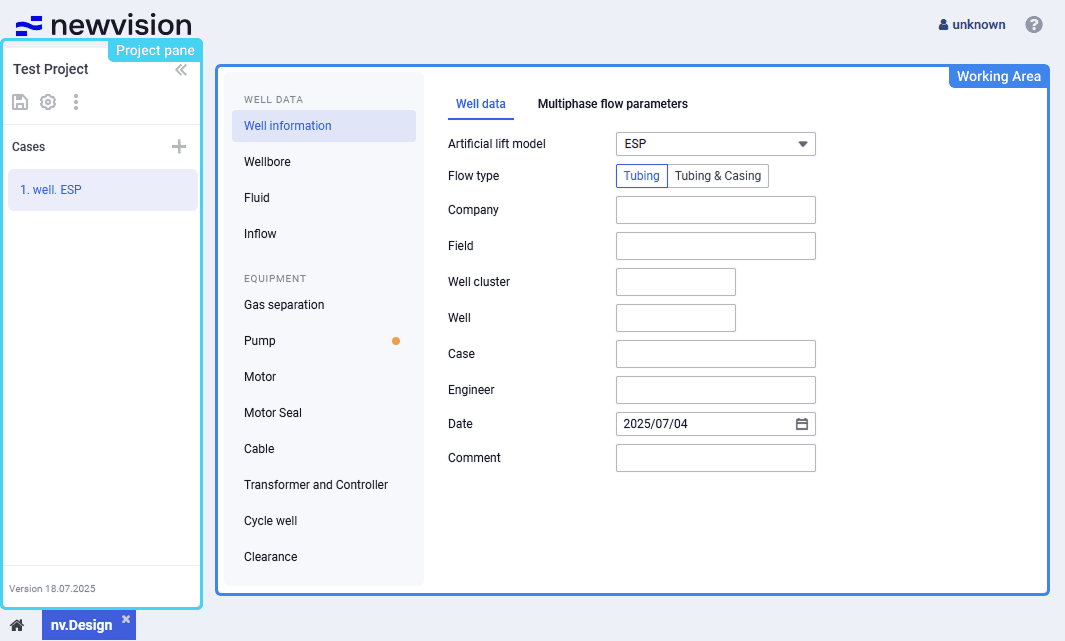Open the help question mark icon
The image size is (1065, 641).
1034,25
